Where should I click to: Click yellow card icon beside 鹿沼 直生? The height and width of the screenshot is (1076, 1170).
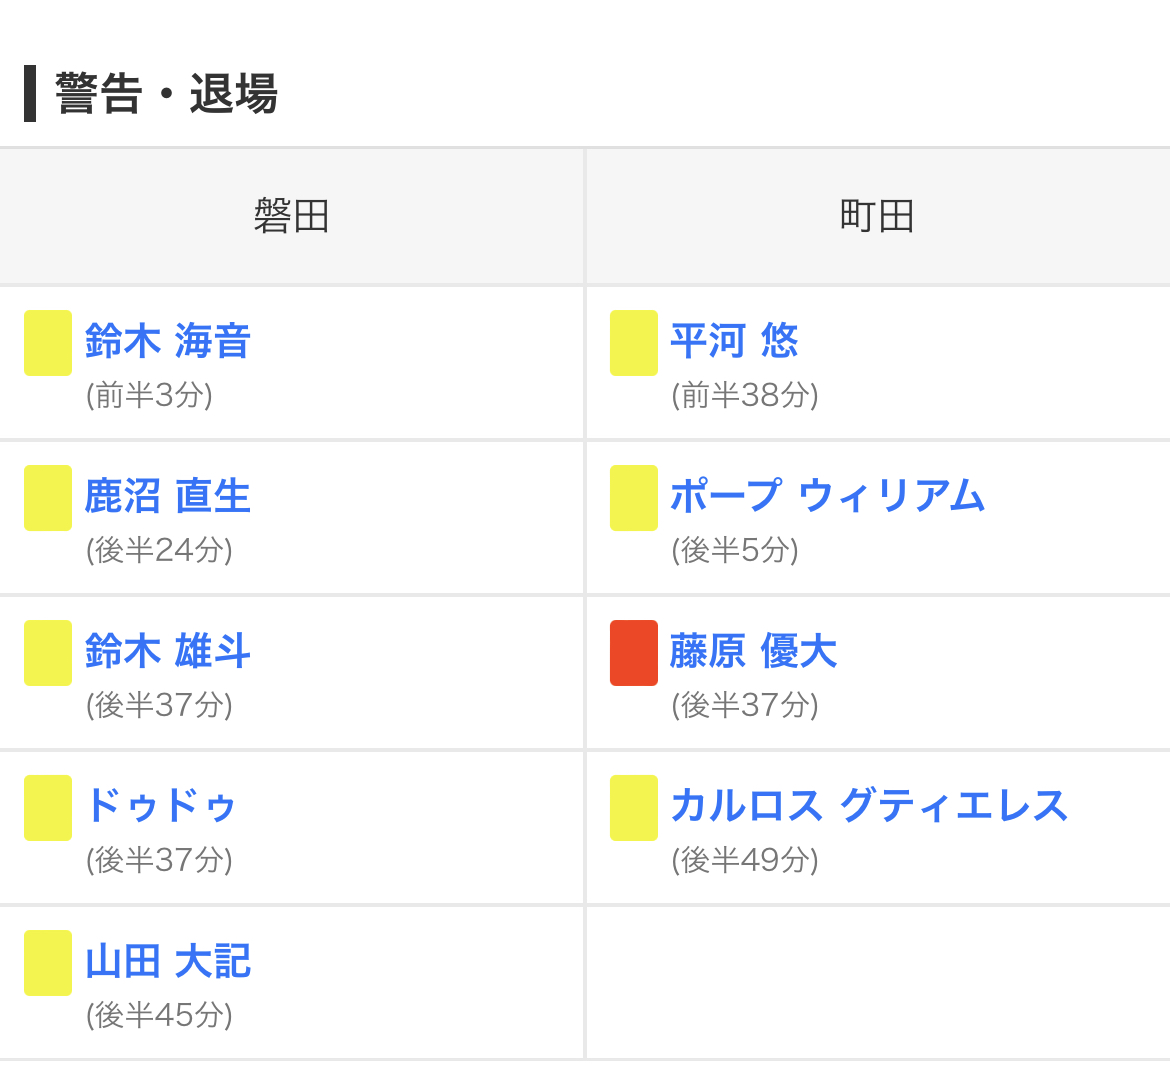[x=48, y=498]
